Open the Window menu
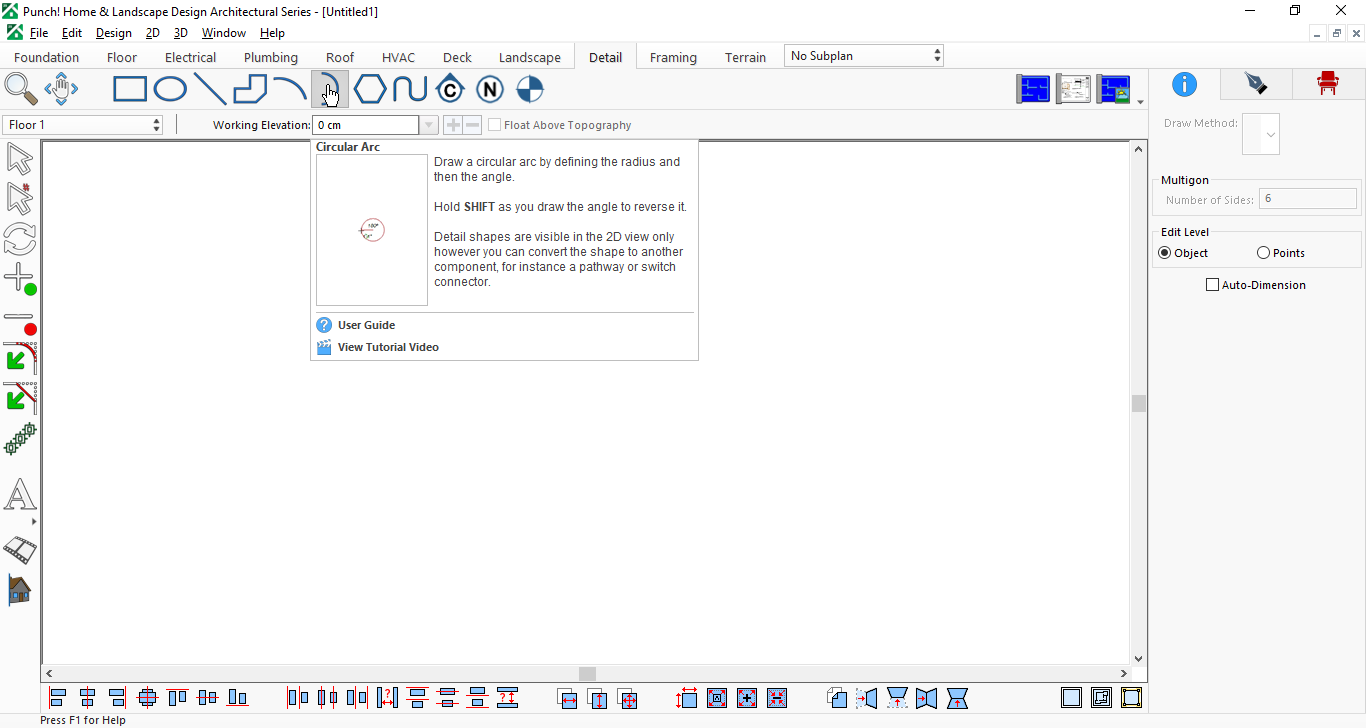This screenshot has width=1366, height=728. (224, 33)
